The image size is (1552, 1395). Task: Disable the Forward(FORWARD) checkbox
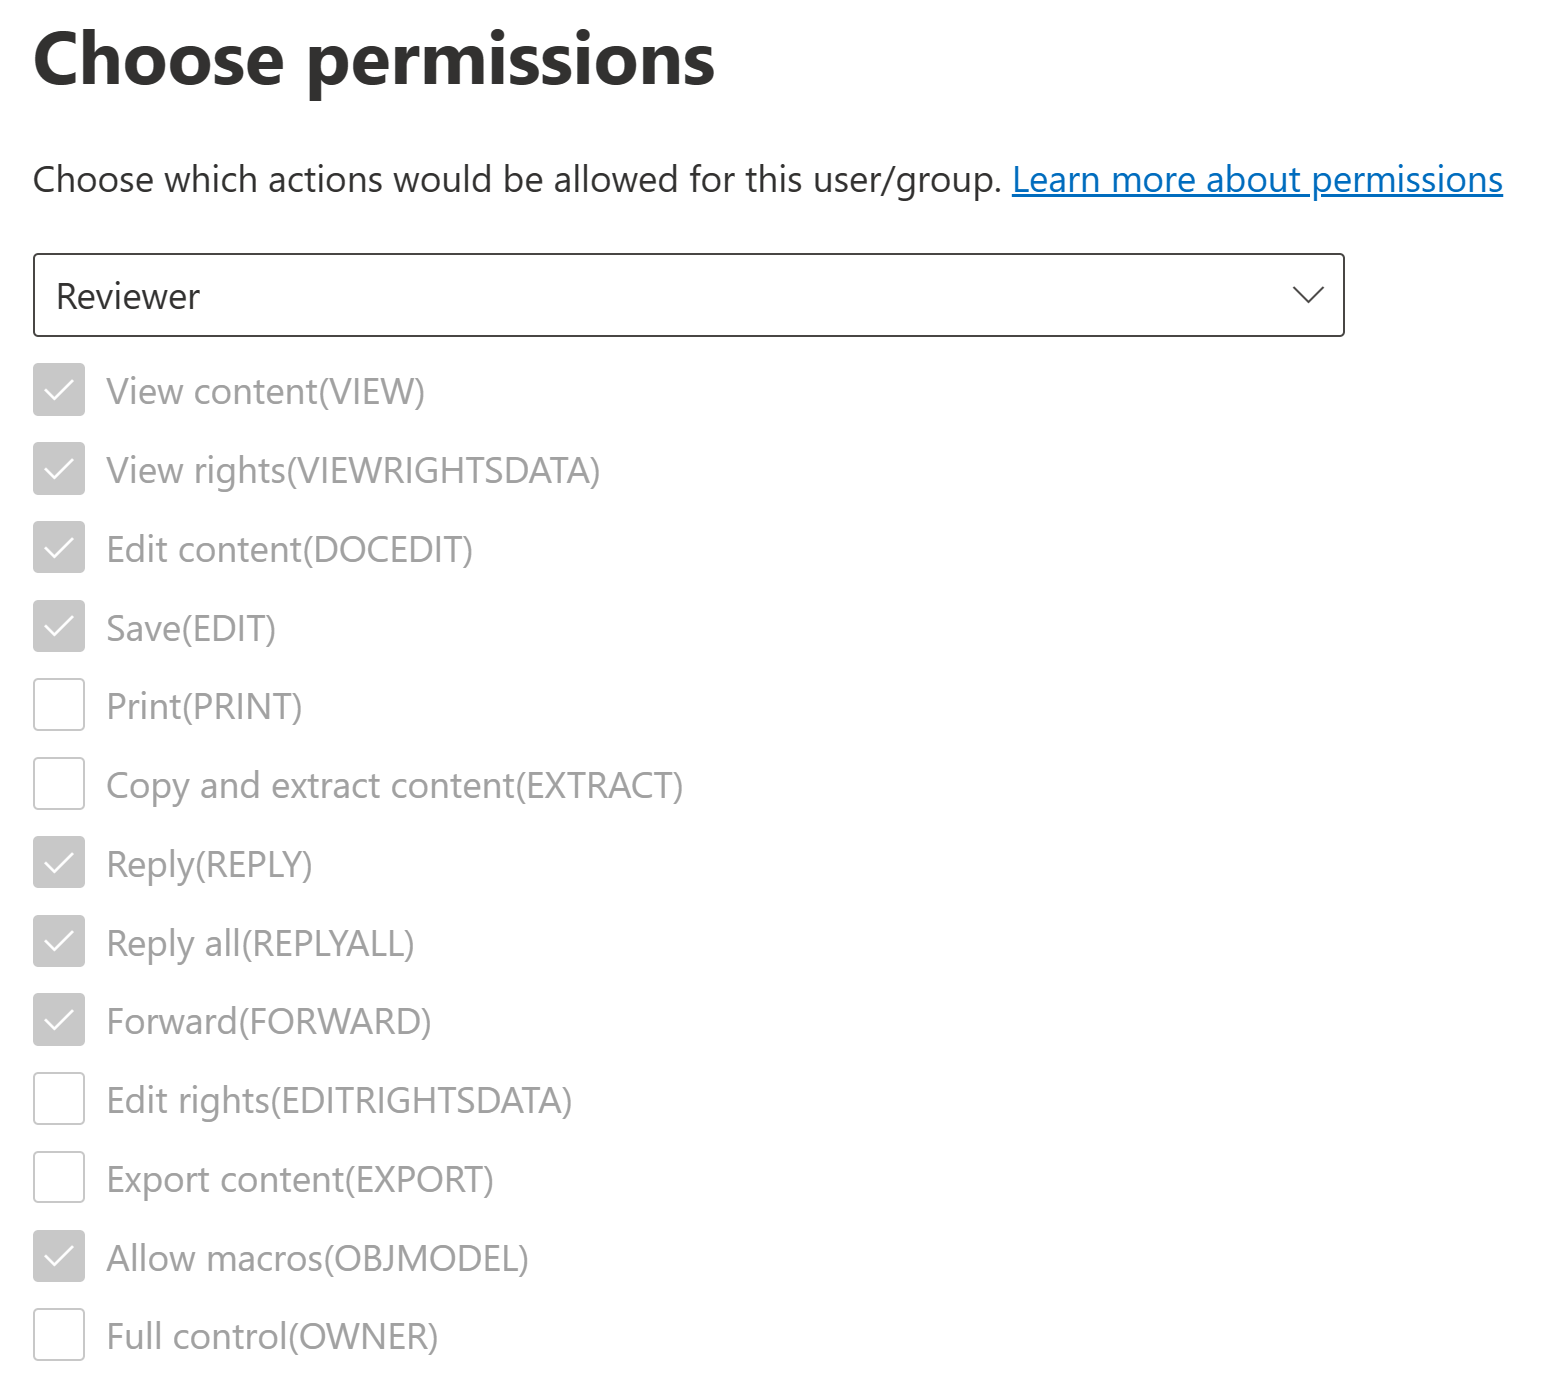tap(59, 1020)
